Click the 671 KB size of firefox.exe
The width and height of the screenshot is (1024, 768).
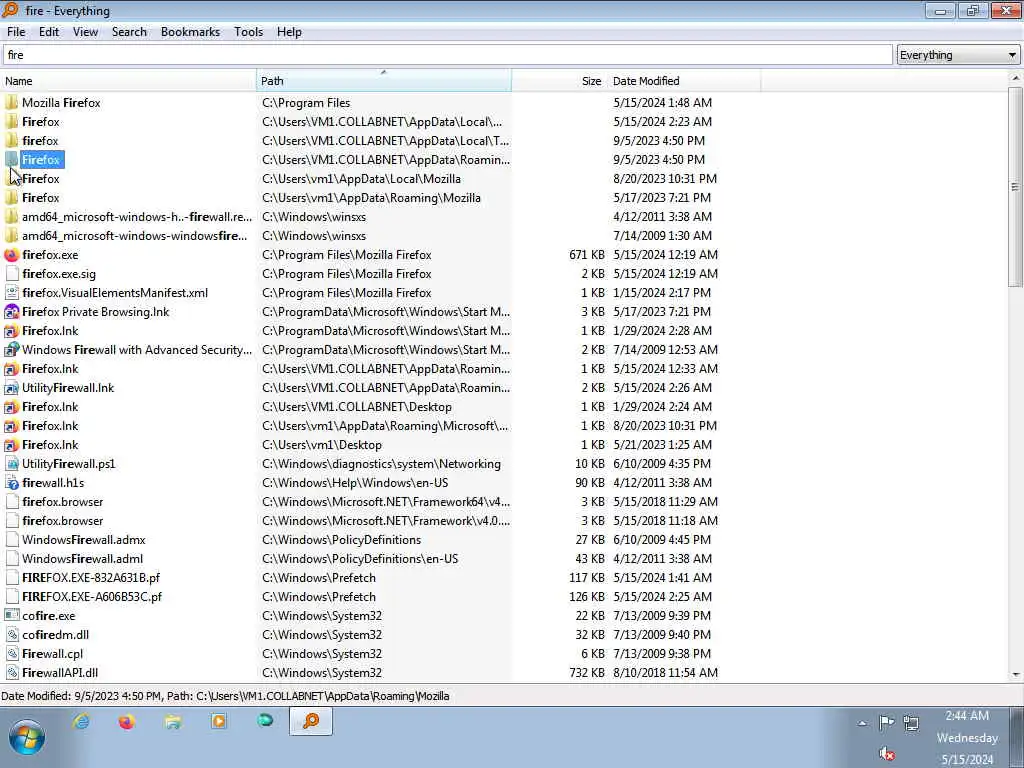click(586, 255)
